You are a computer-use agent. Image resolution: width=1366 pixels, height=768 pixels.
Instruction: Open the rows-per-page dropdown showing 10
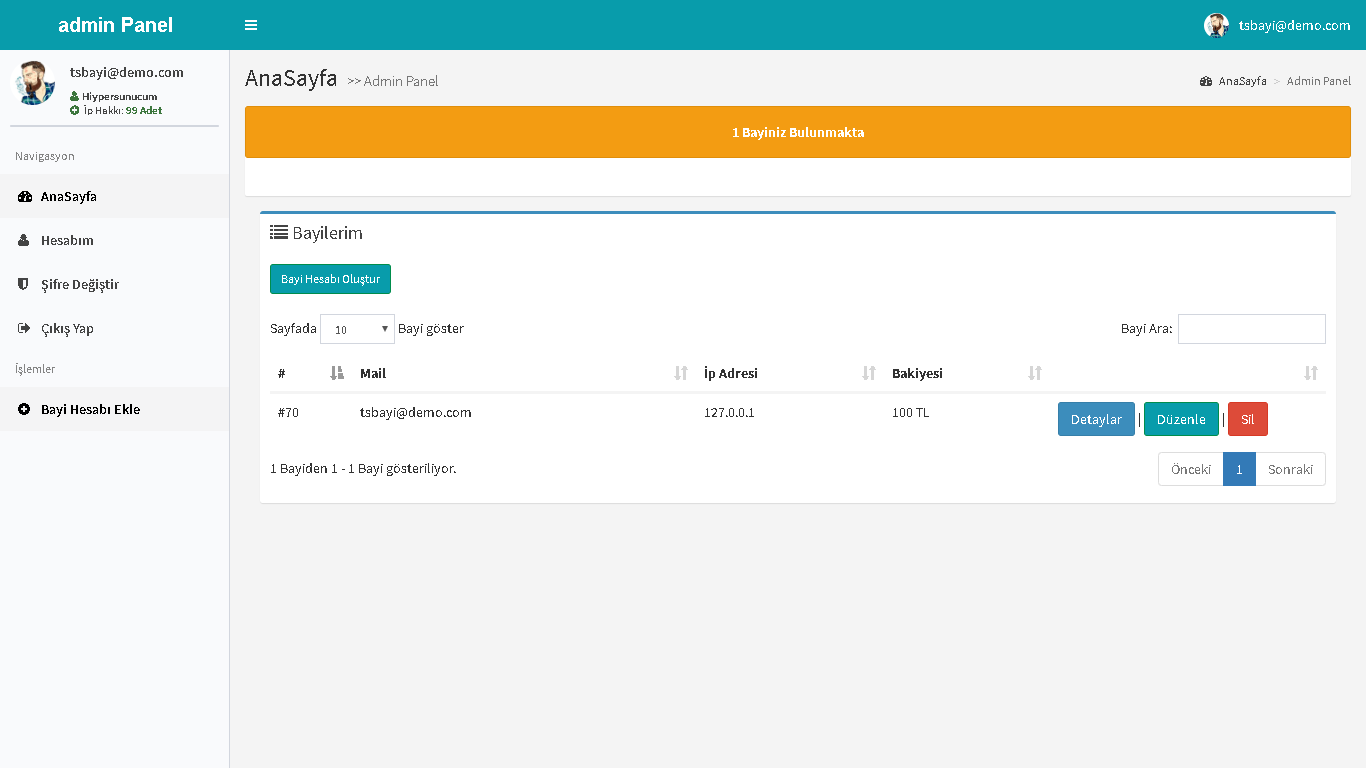(357, 329)
